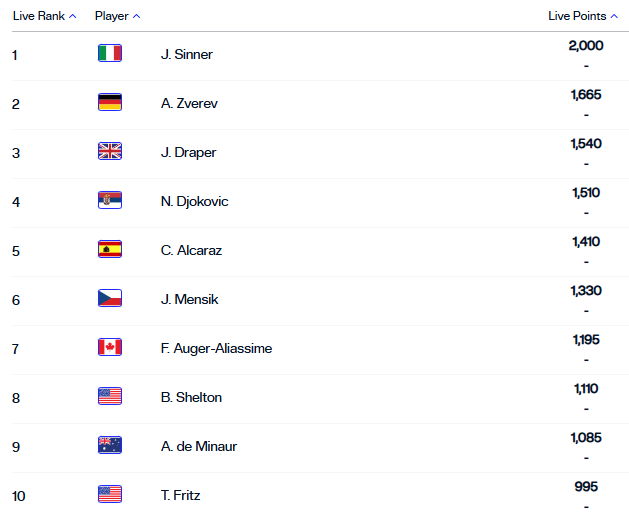This screenshot has width=629, height=520.
Task: Click the Czech flag next to J. Mensik
Action: [x=110, y=299]
